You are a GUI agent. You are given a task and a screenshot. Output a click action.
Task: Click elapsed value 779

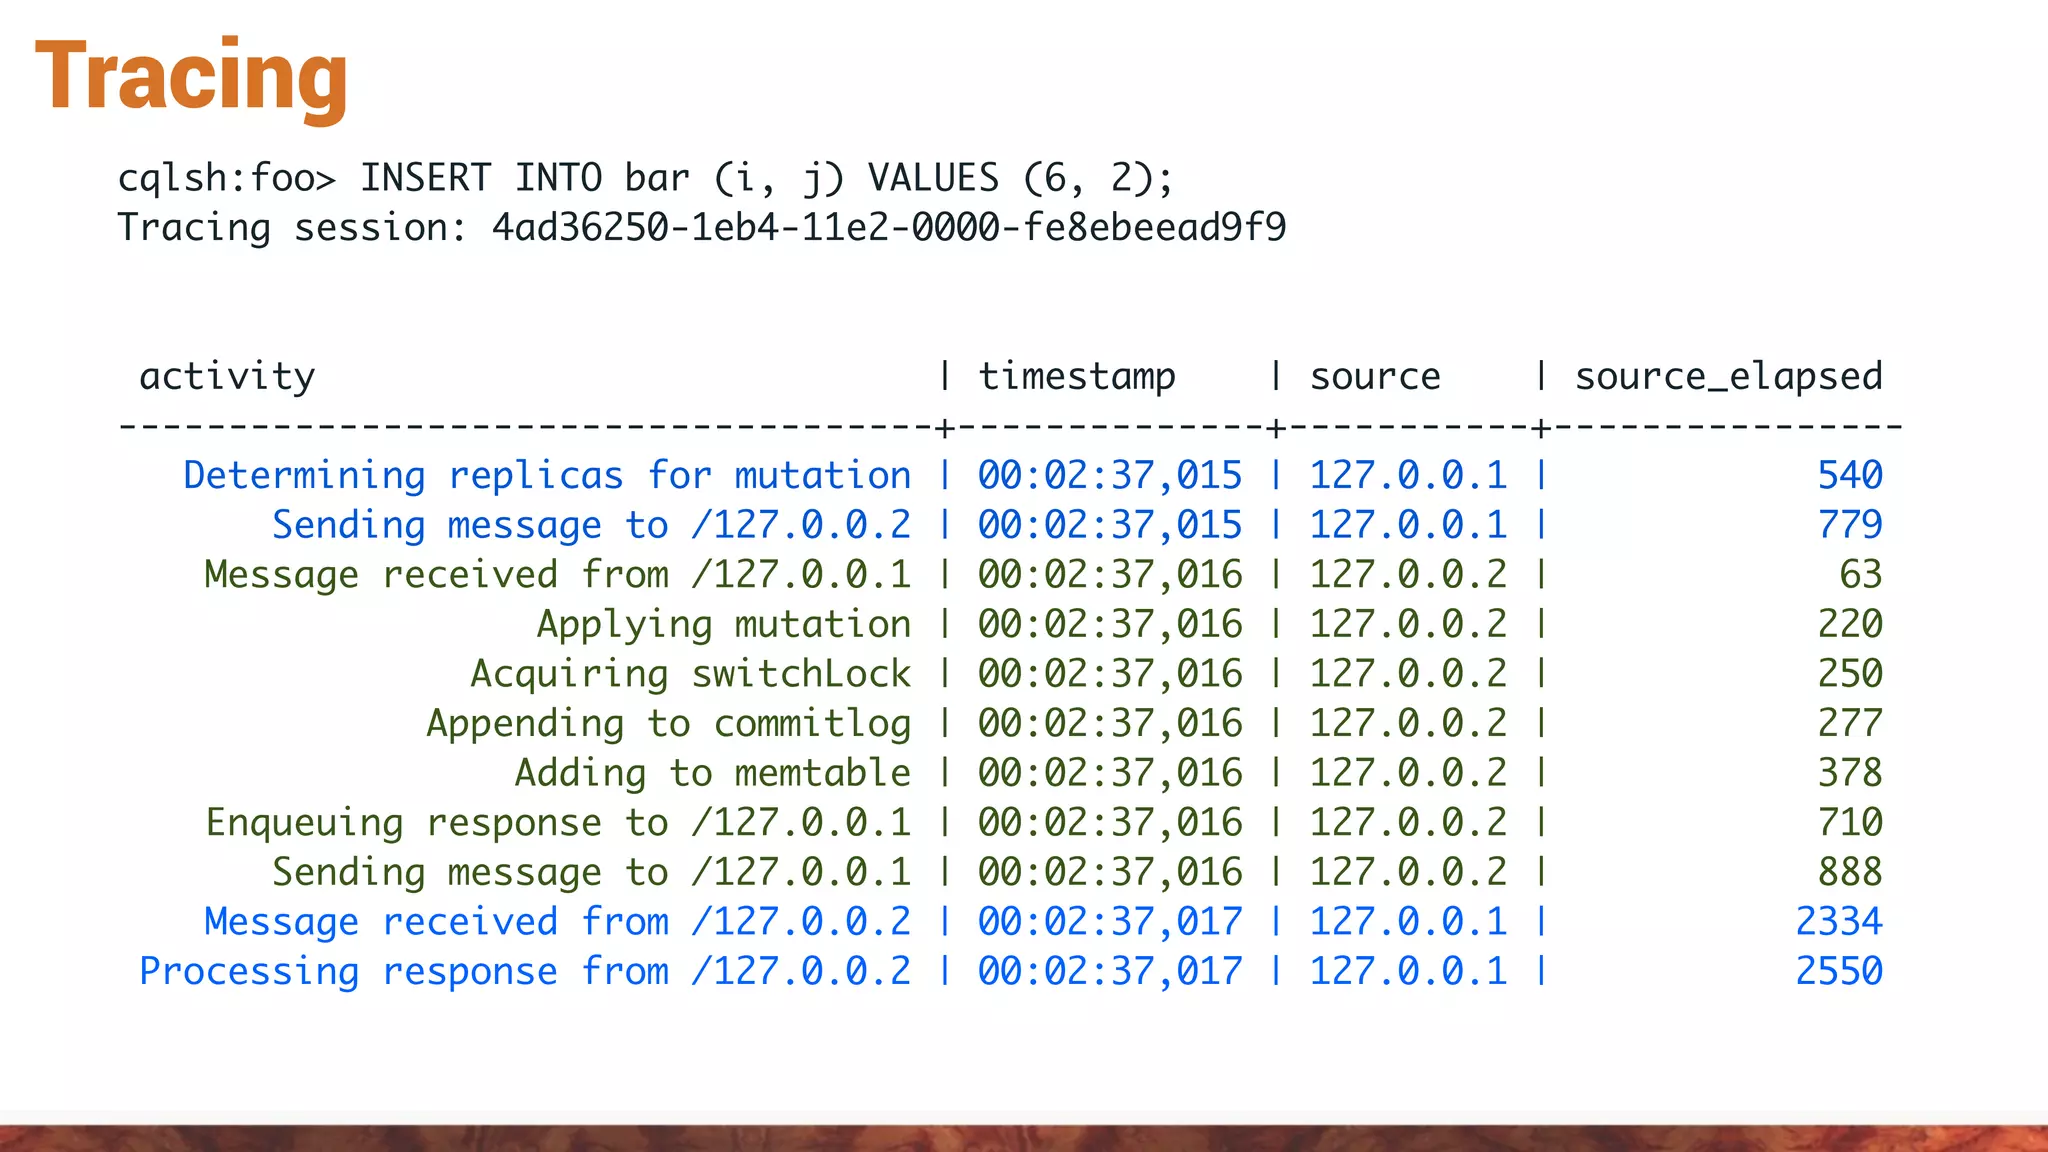coord(1850,525)
